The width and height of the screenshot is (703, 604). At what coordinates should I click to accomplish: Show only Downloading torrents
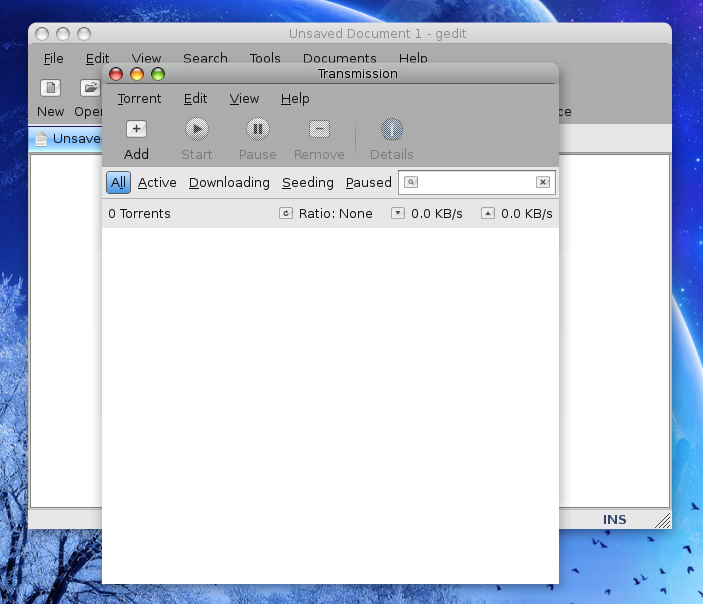click(x=229, y=183)
